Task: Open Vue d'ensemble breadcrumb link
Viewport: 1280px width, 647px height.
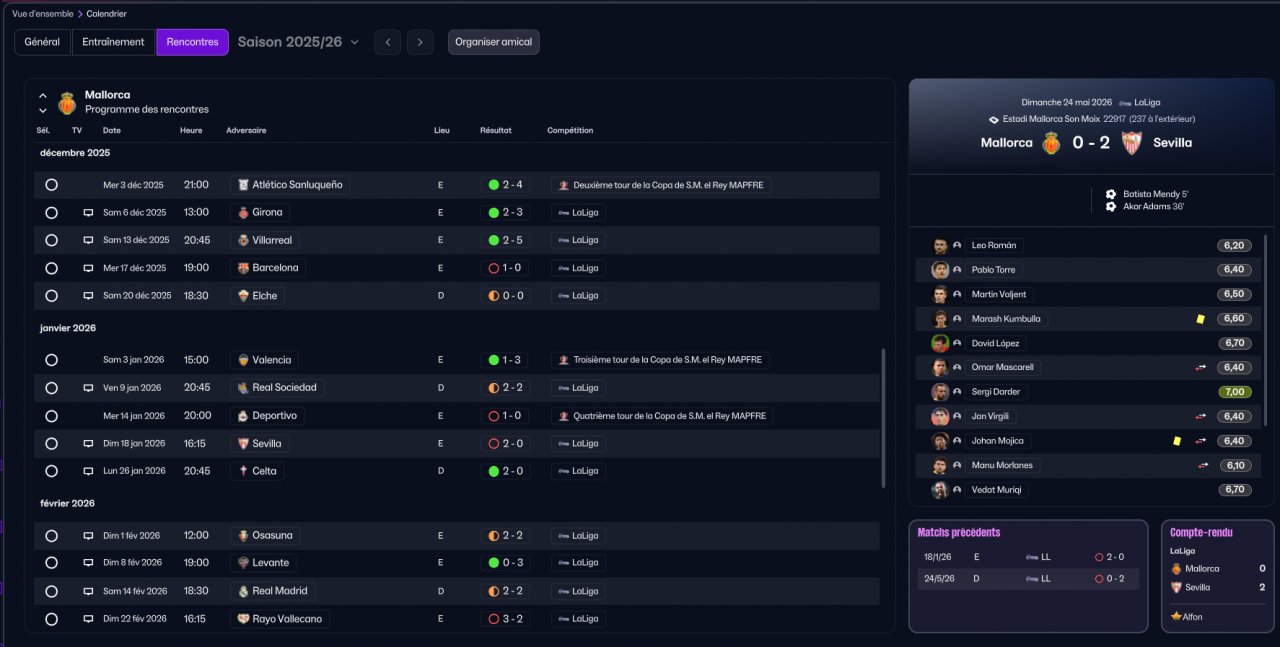Action: (x=42, y=14)
